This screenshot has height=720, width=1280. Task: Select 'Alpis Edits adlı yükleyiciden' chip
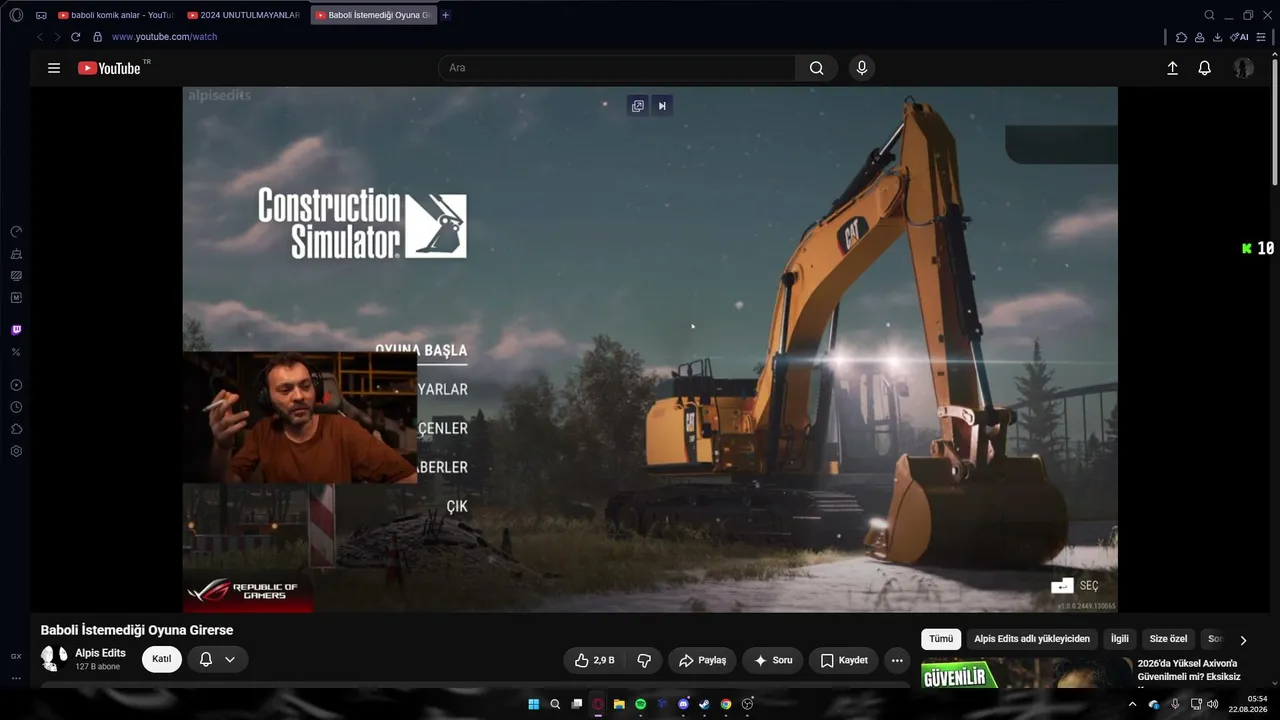(1032, 639)
